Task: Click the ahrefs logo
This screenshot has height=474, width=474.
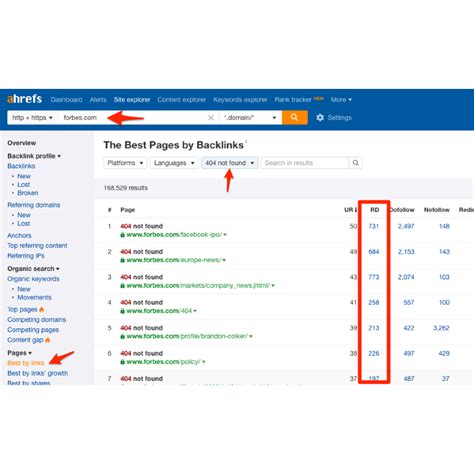Action: coord(25,99)
